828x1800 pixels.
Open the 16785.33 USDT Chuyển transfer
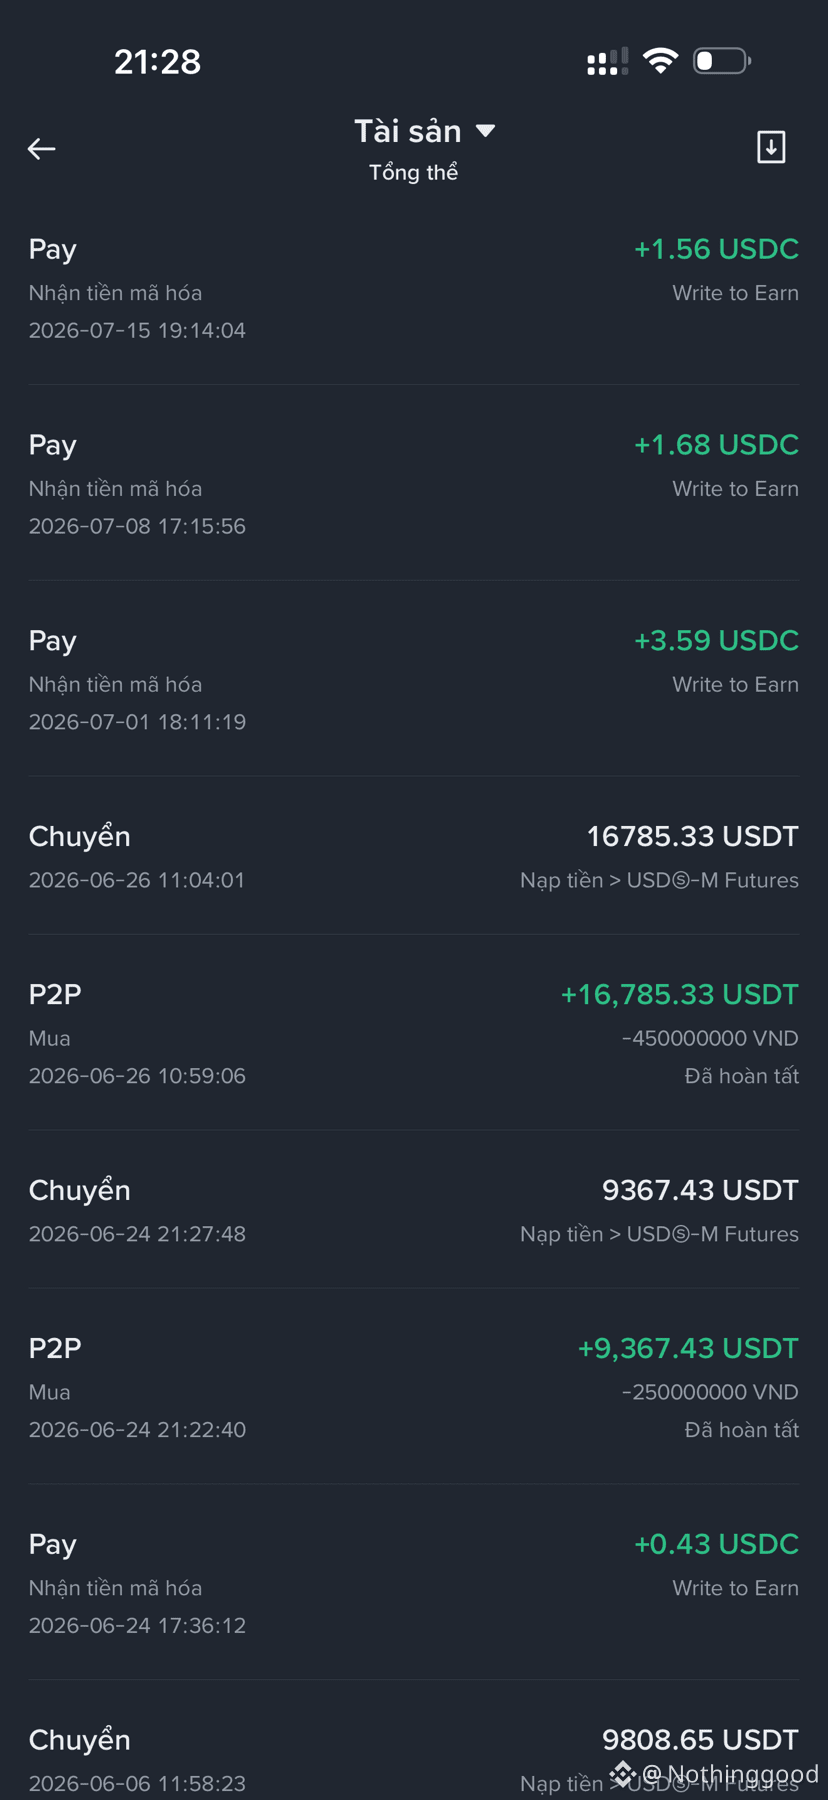414,856
